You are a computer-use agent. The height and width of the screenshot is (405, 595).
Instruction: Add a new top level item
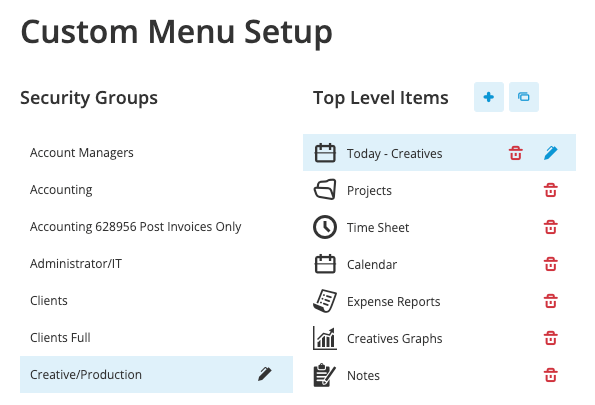point(489,97)
